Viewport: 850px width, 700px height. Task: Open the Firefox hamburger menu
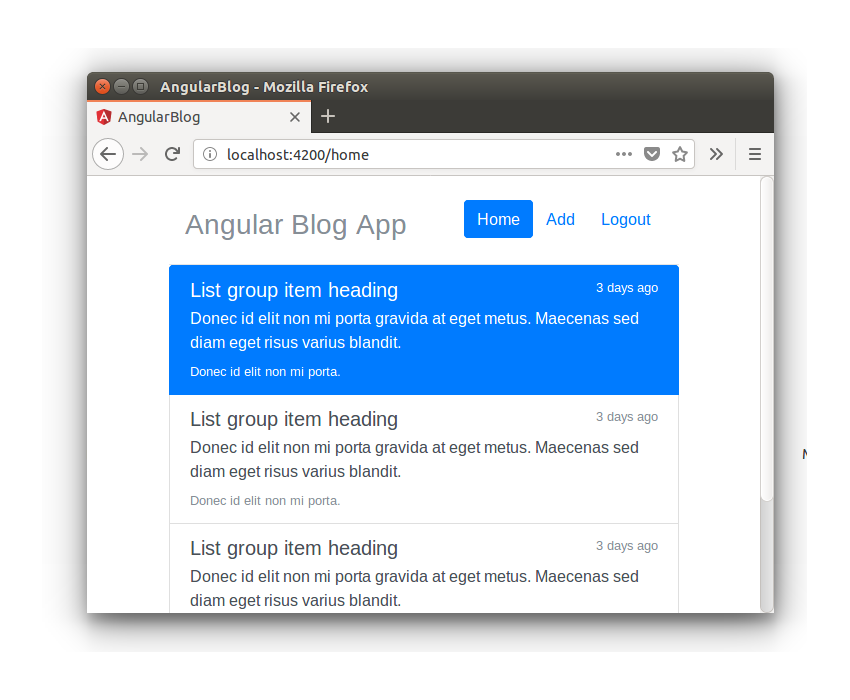(x=755, y=155)
